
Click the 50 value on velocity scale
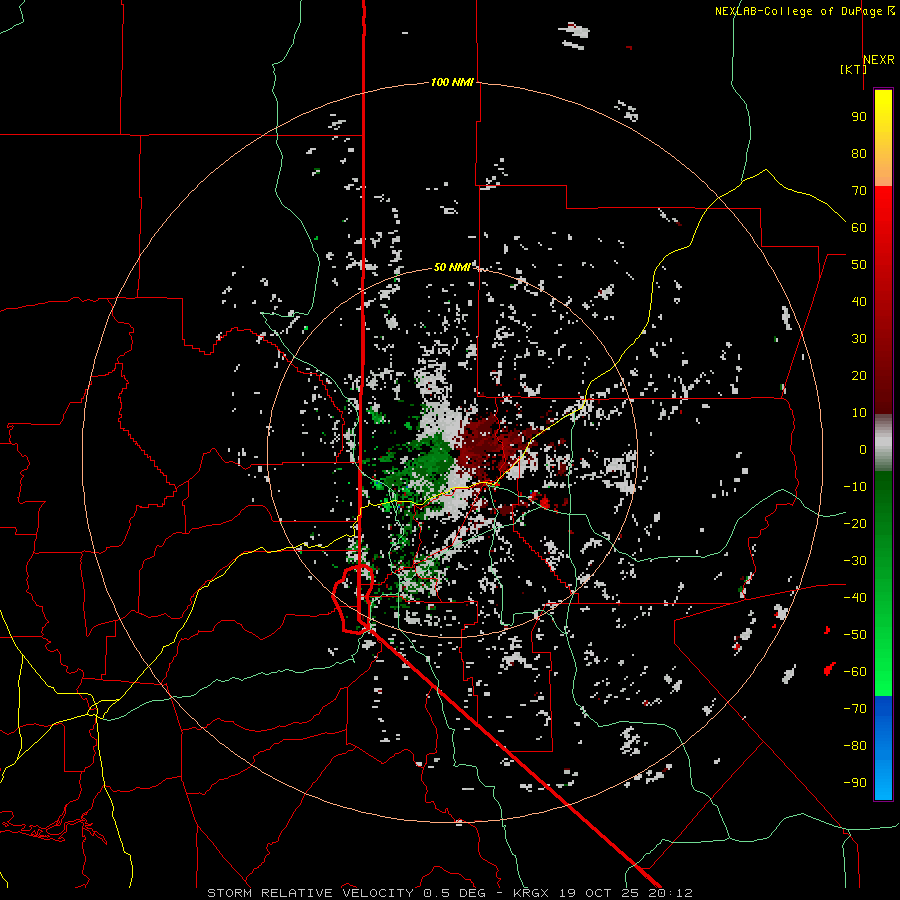[x=859, y=265]
